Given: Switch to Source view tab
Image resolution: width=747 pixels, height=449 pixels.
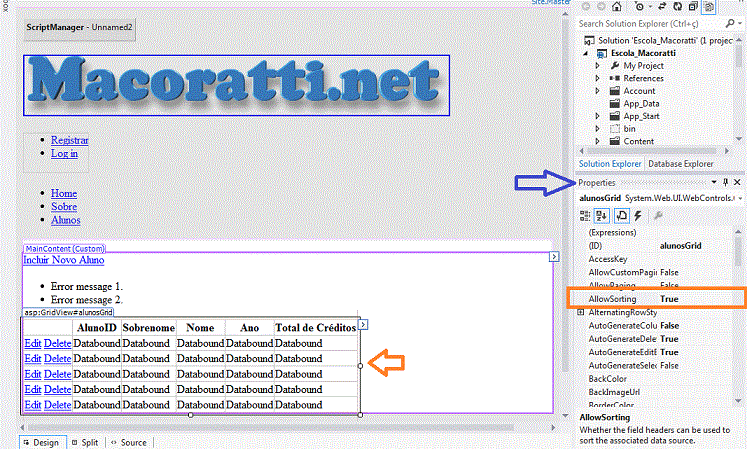Looking at the screenshot, I should point(129,442).
